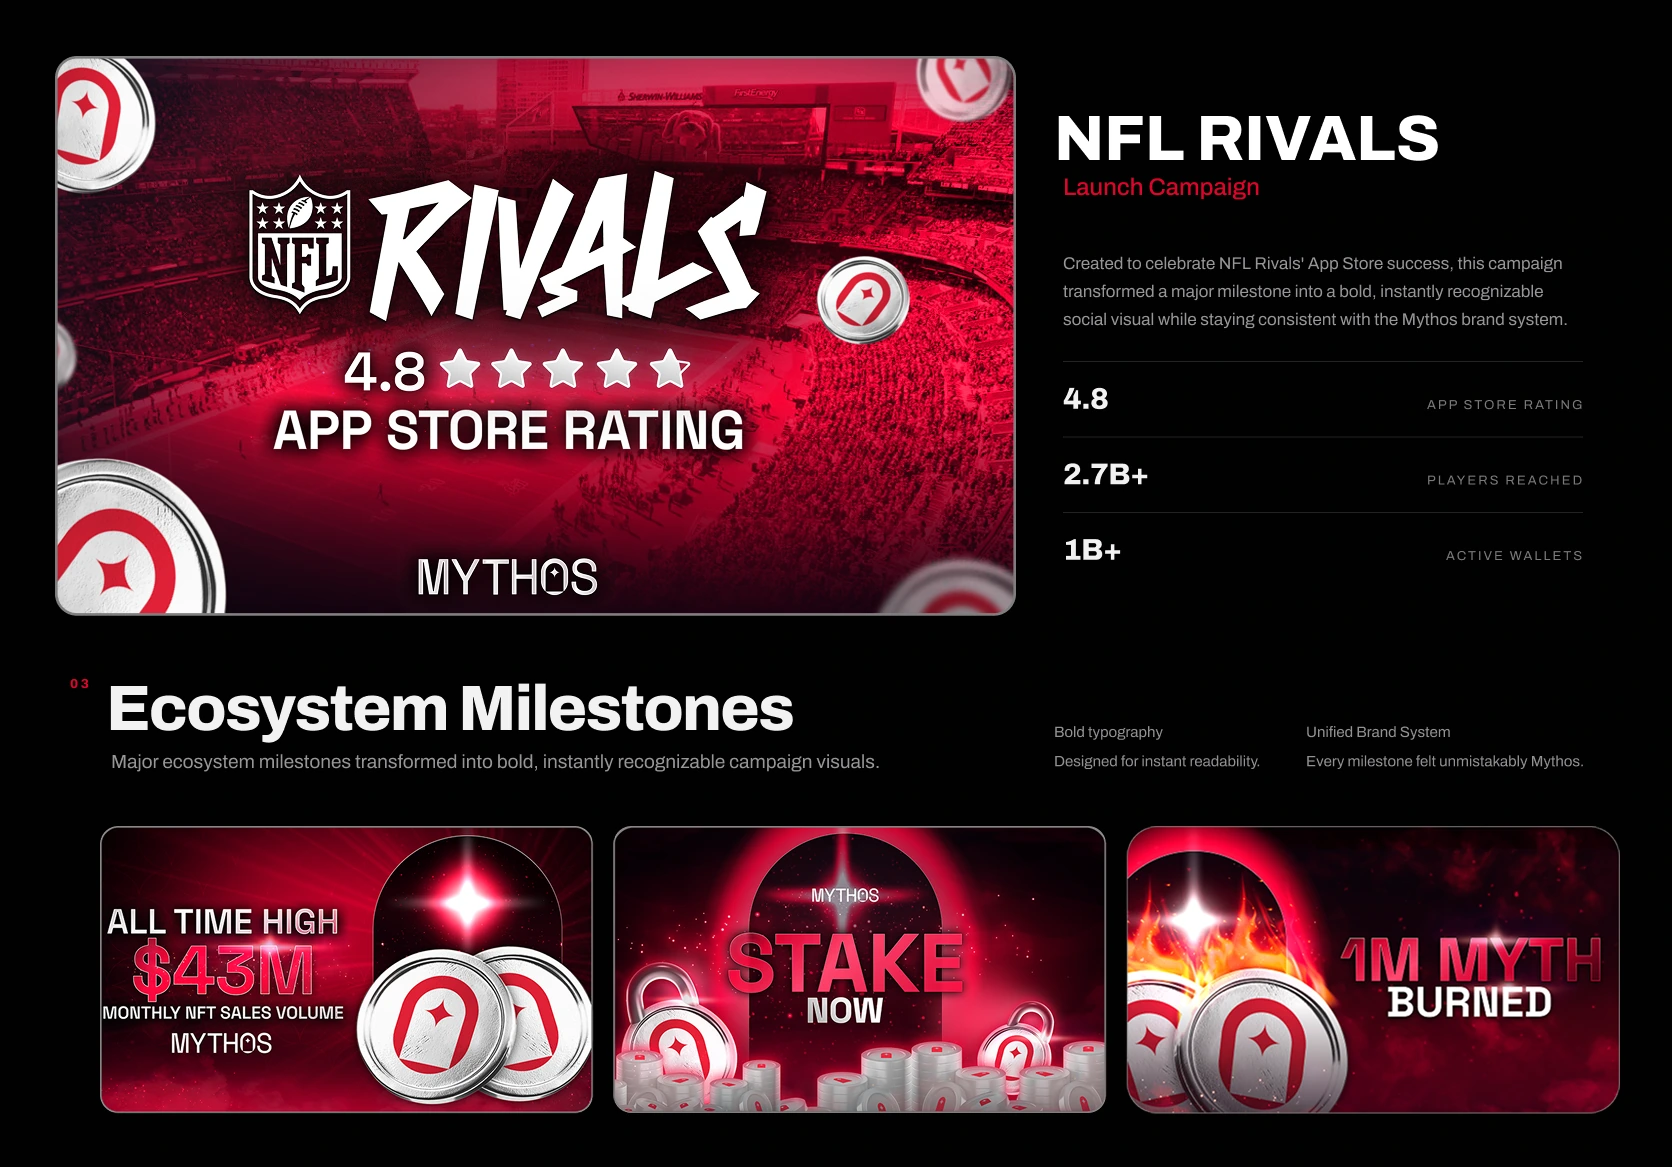Screen dimensions: 1672x1167
Task: Open the NFL Rivals App Store Rating banner
Action: coord(535,335)
